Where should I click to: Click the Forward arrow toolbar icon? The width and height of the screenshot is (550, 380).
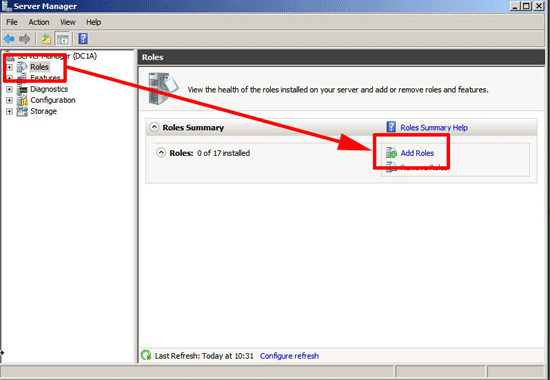tap(25, 39)
